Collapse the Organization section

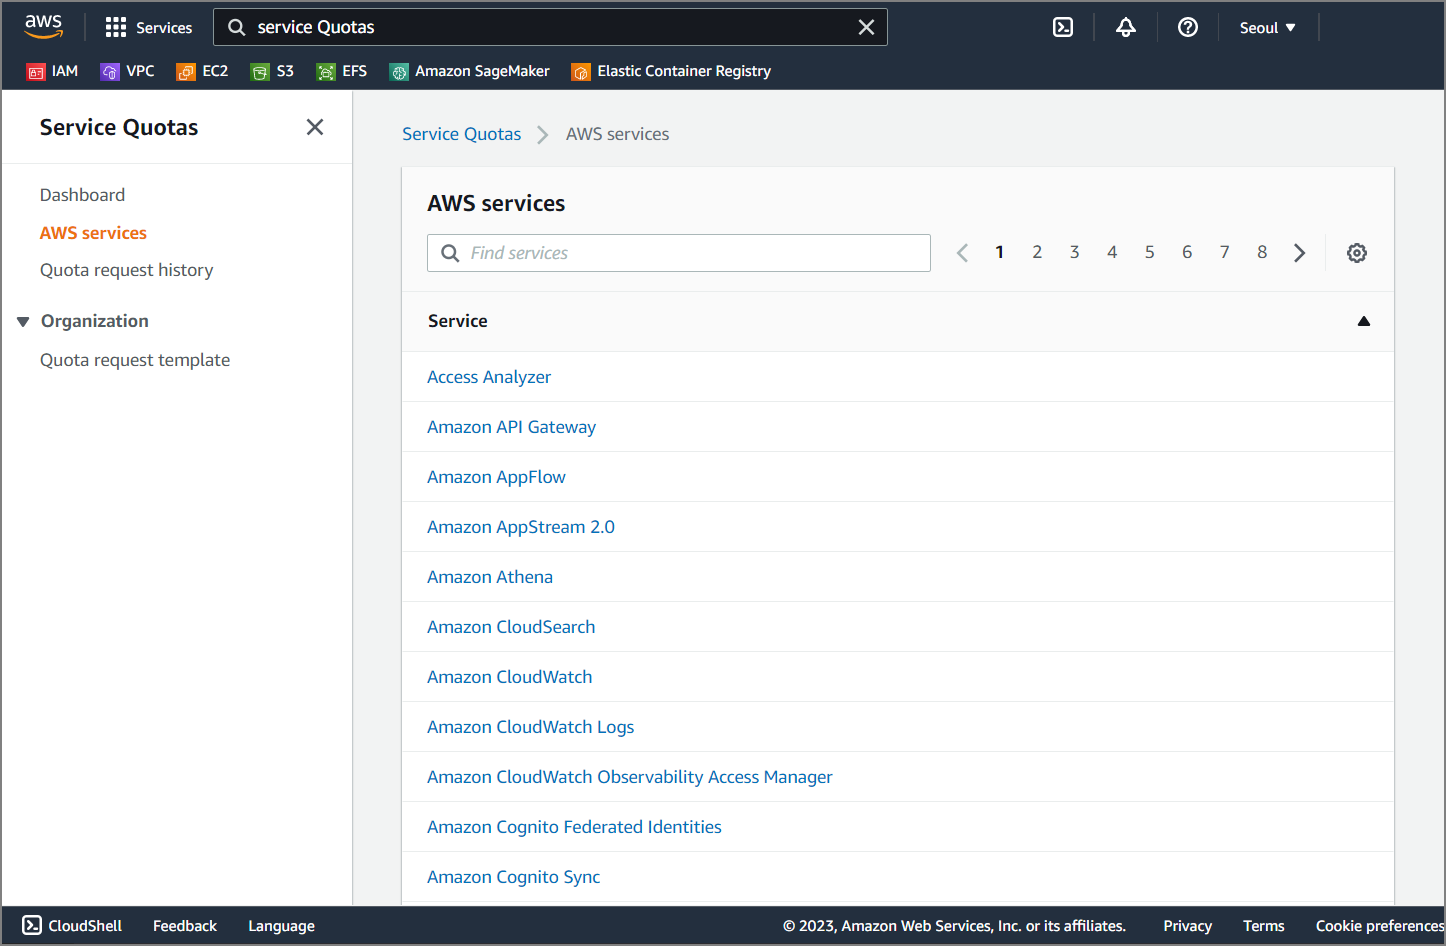[x=23, y=321]
